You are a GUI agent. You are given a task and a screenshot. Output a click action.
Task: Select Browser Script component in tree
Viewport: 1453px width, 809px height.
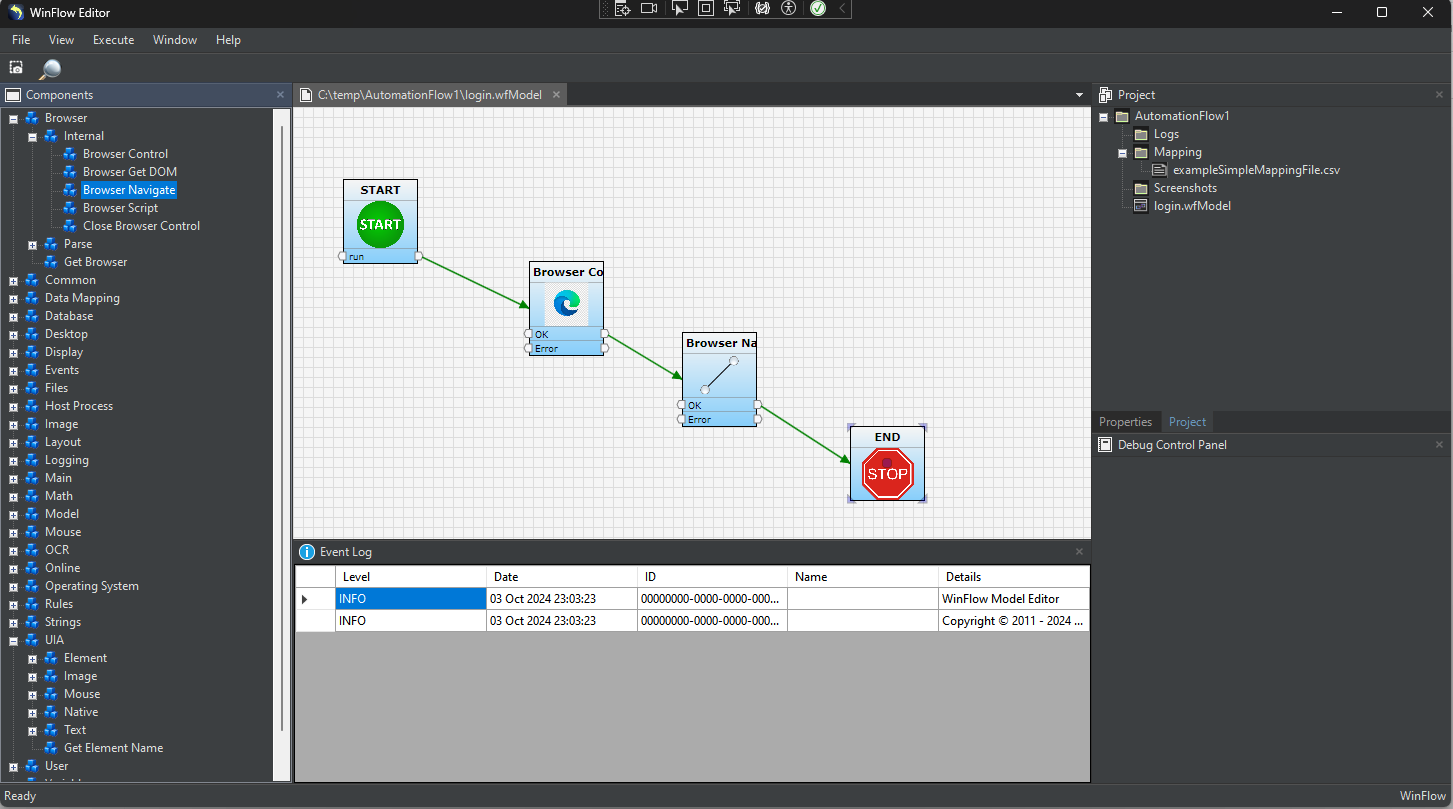[120, 208]
